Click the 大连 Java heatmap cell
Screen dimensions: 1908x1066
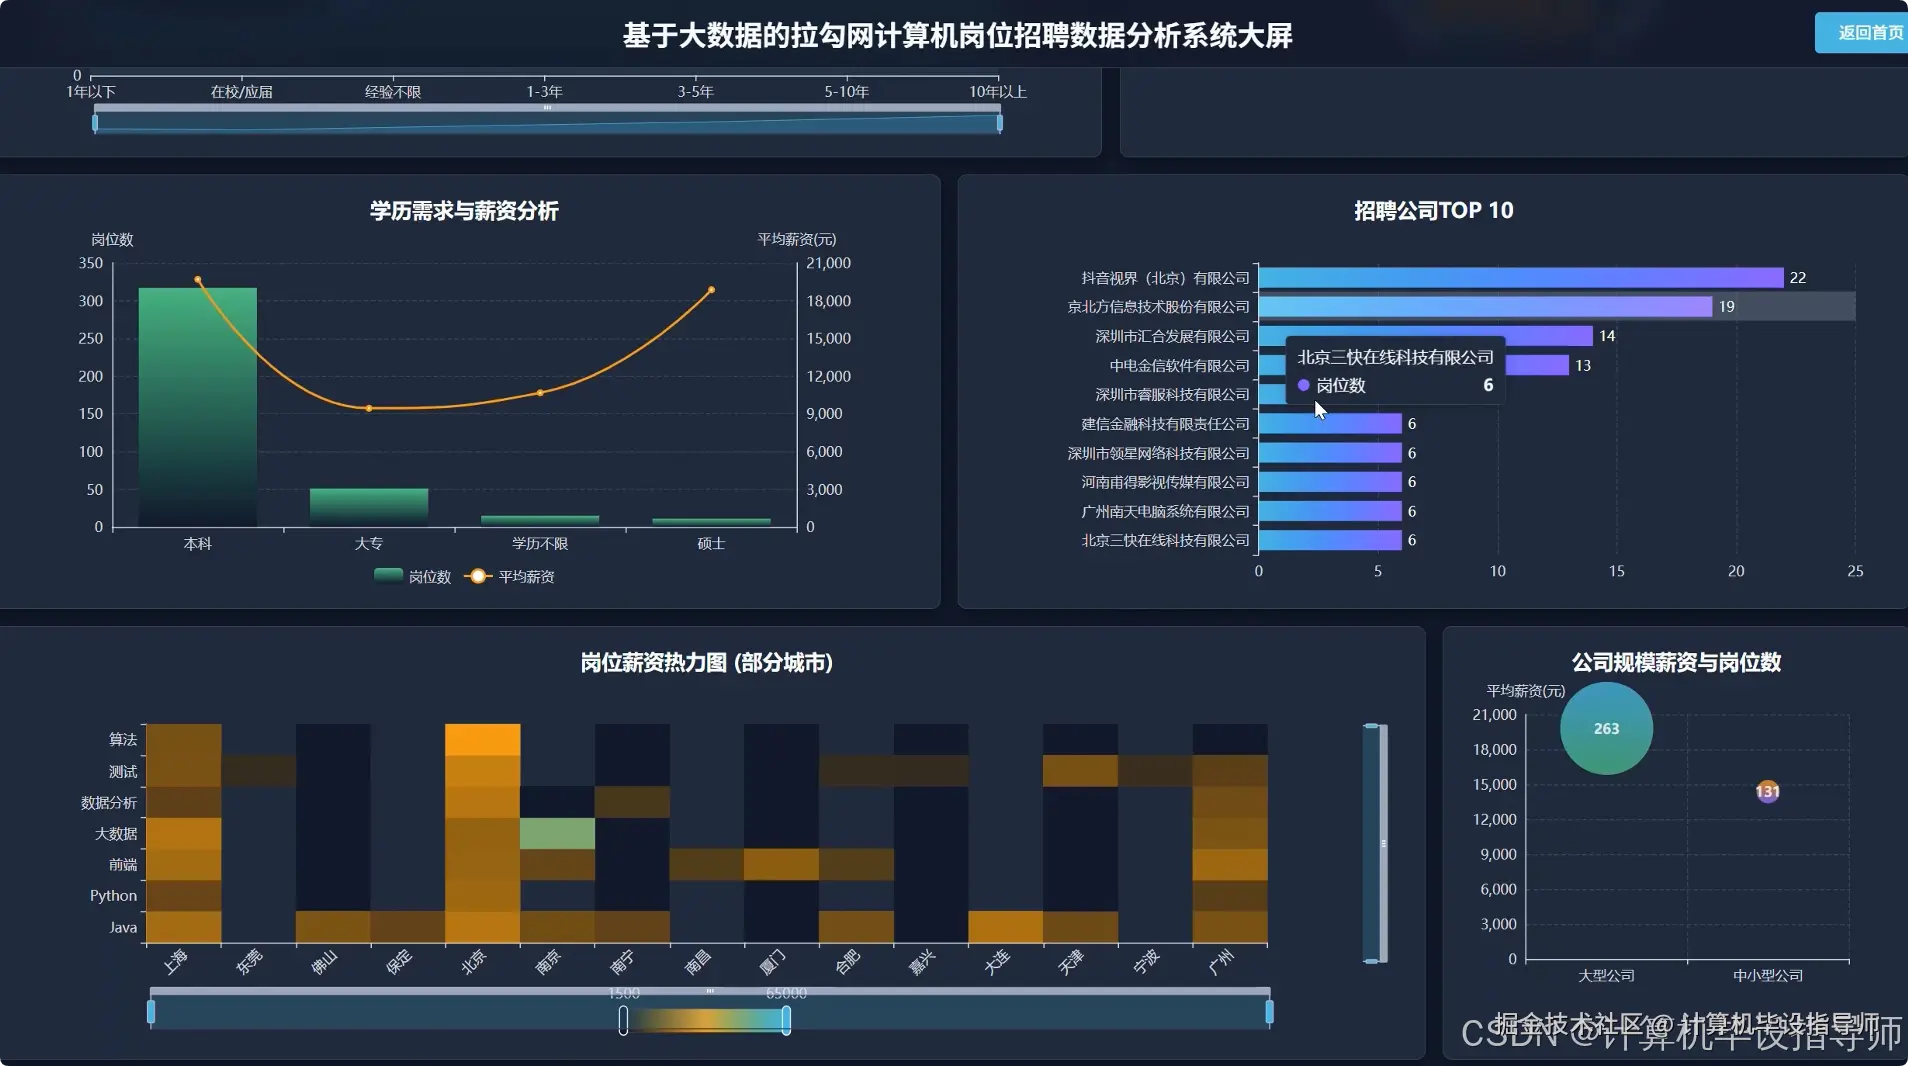click(x=1006, y=927)
